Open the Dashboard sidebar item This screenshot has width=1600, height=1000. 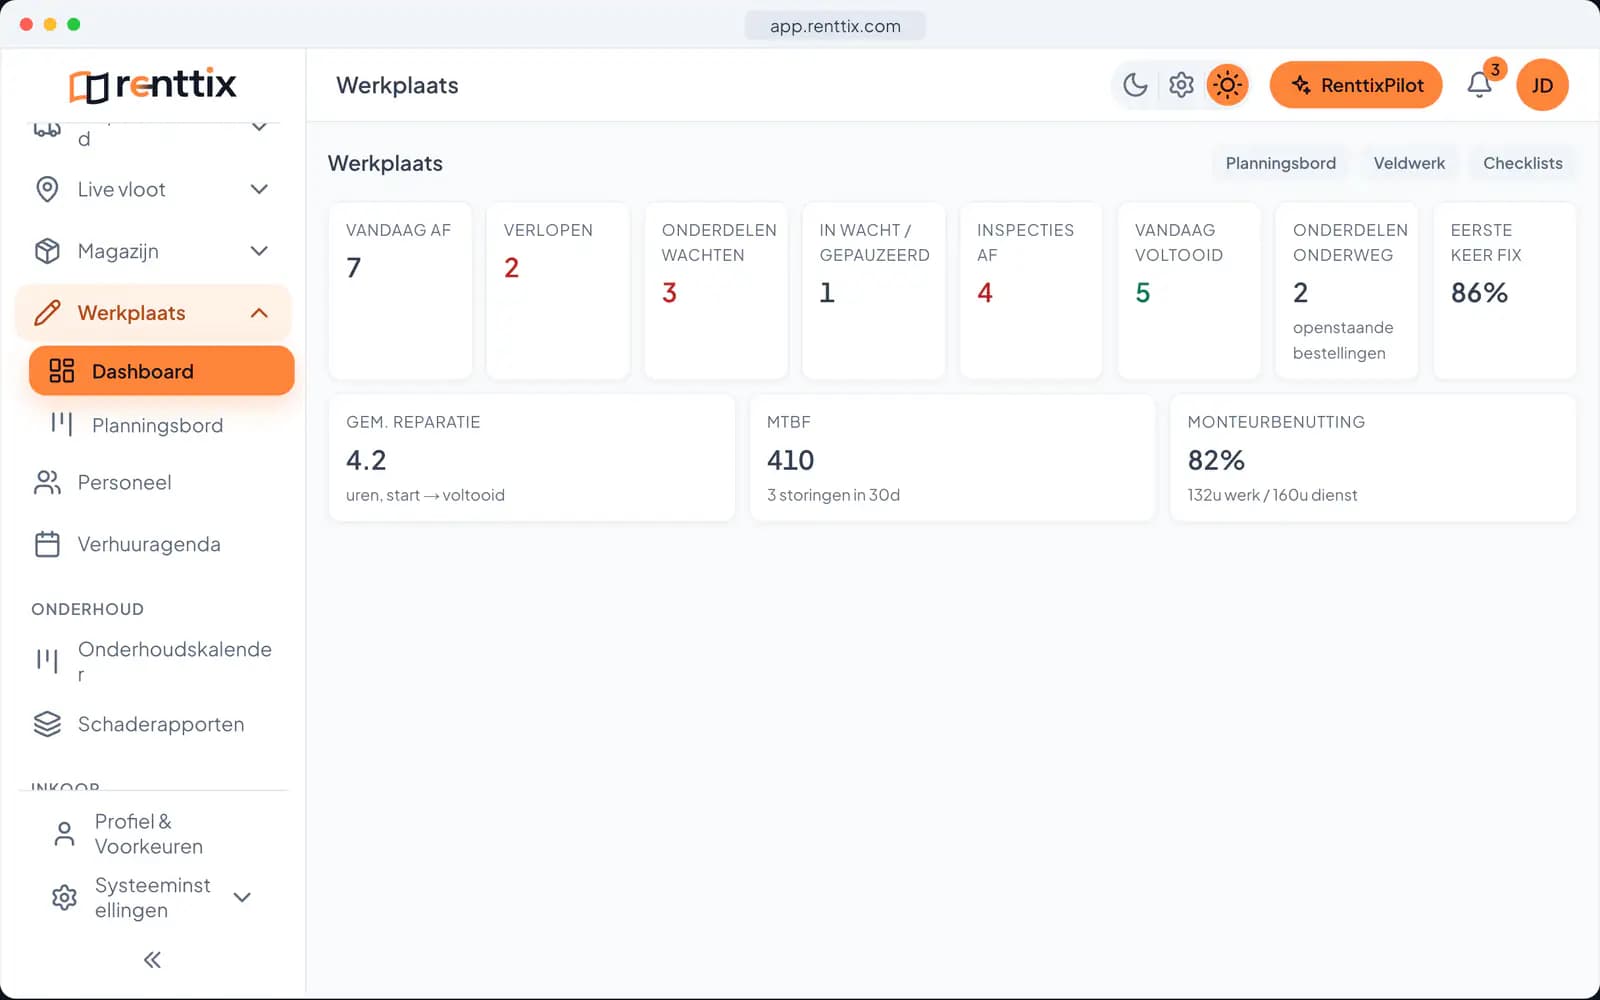pos(162,371)
